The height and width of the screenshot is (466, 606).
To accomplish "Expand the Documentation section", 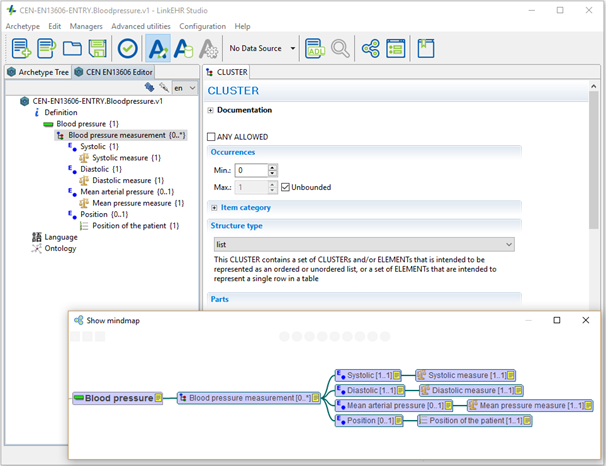I will tap(211, 110).
